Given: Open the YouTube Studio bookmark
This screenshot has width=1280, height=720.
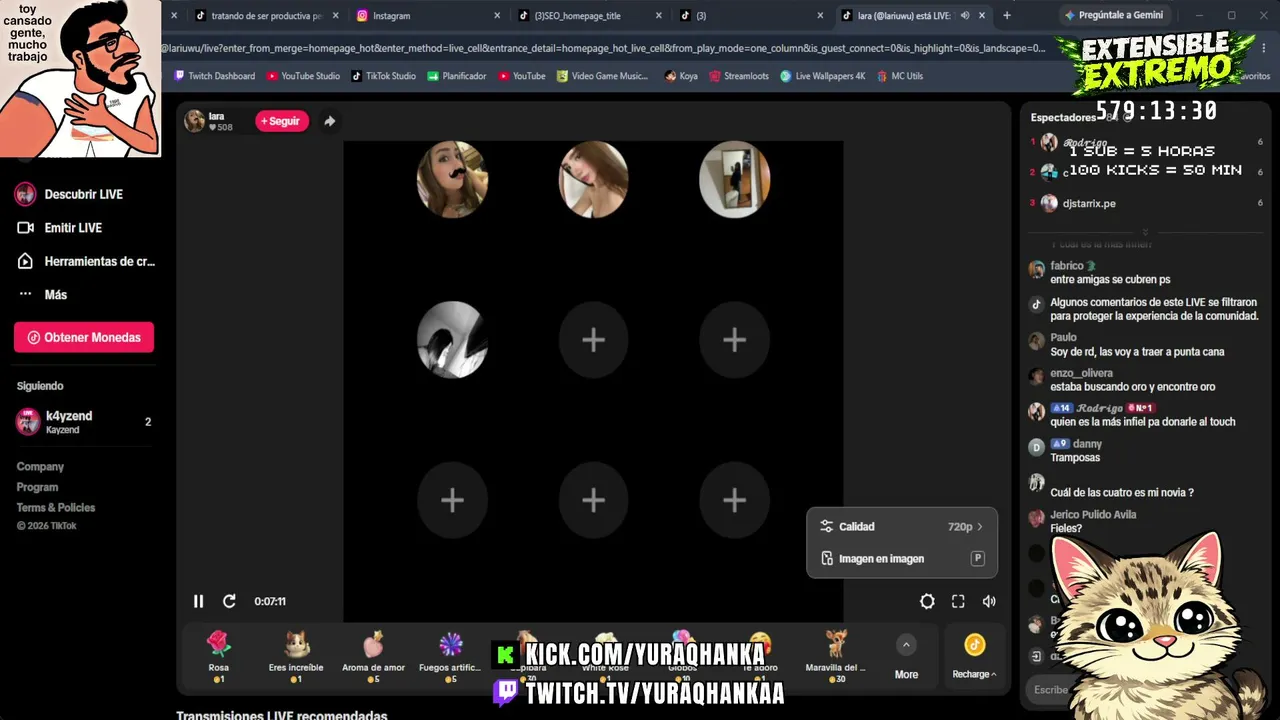Looking at the screenshot, I should (303, 76).
